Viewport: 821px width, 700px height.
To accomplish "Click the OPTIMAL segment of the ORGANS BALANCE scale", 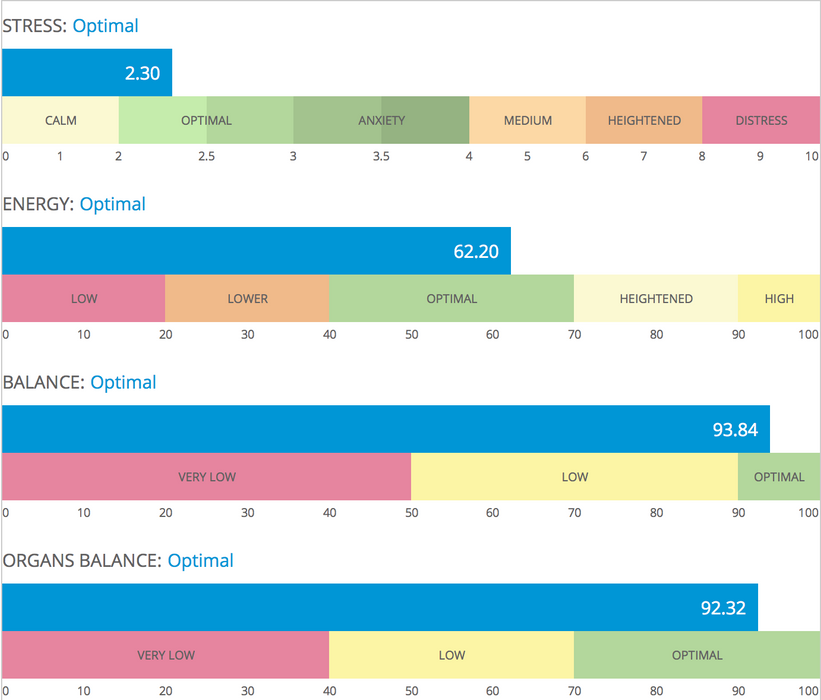I will point(697,655).
